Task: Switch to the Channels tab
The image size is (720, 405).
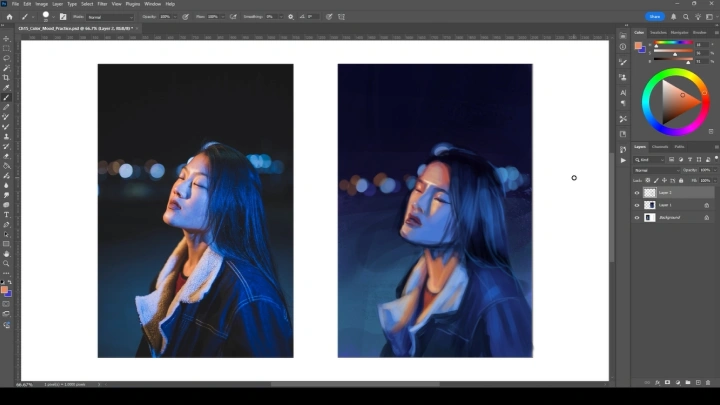Action: click(x=660, y=147)
